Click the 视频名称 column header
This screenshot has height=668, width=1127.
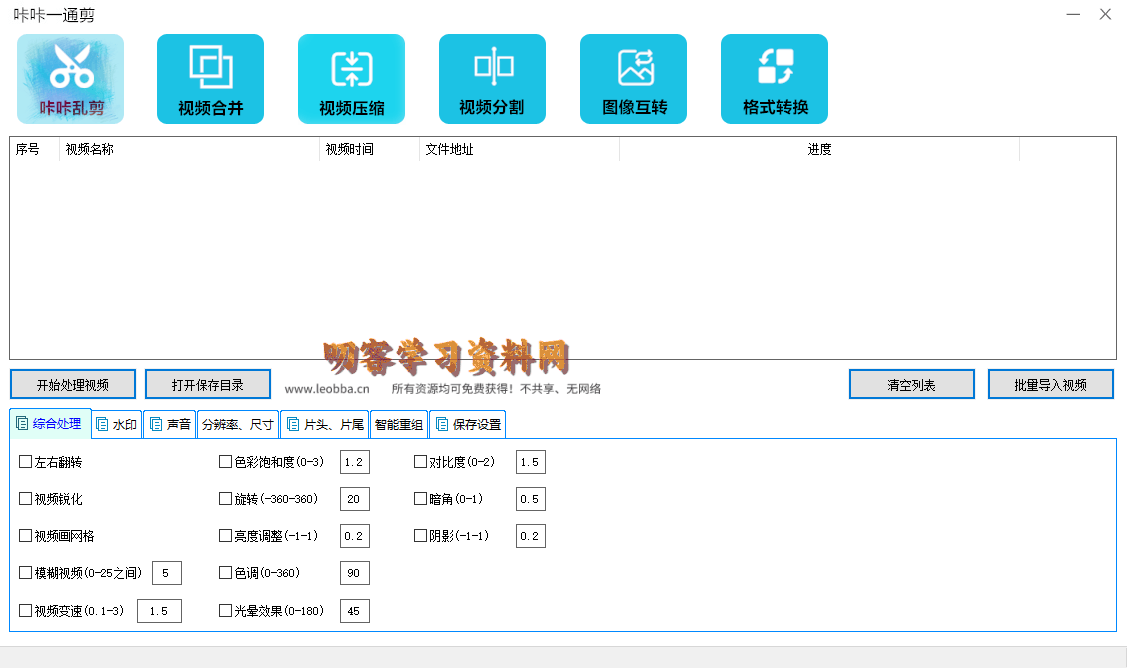click(x=90, y=150)
